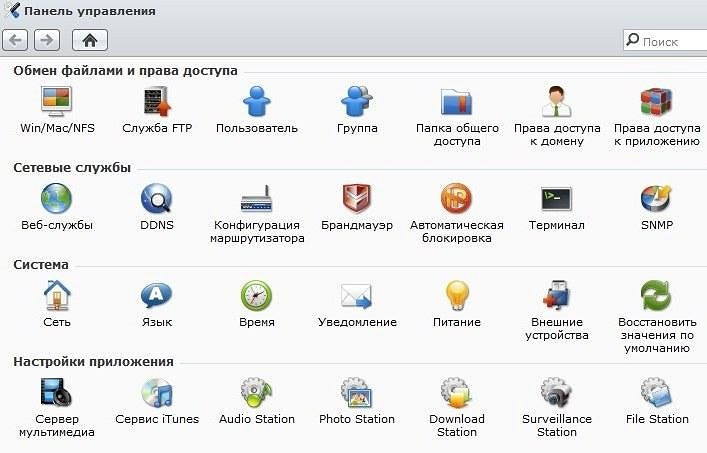This screenshot has width=707, height=453.
Task: Open Сервер мультимедиа media server icon
Action: click(x=57, y=392)
